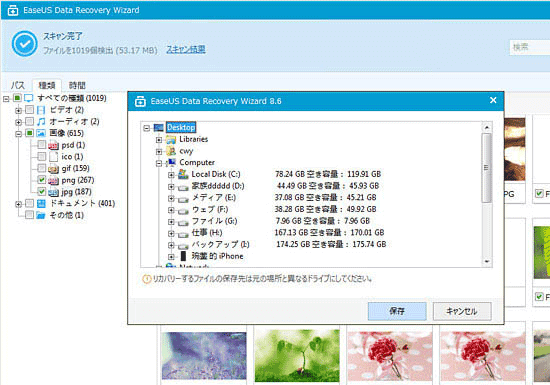
Task: Check the オーディオ (2) checkbox
Action: (x=29, y=122)
